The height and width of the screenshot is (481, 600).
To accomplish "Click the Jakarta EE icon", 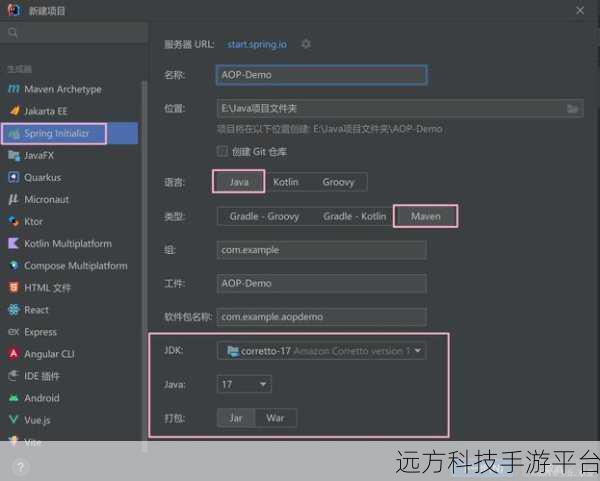I will click(x=14, y=111).
